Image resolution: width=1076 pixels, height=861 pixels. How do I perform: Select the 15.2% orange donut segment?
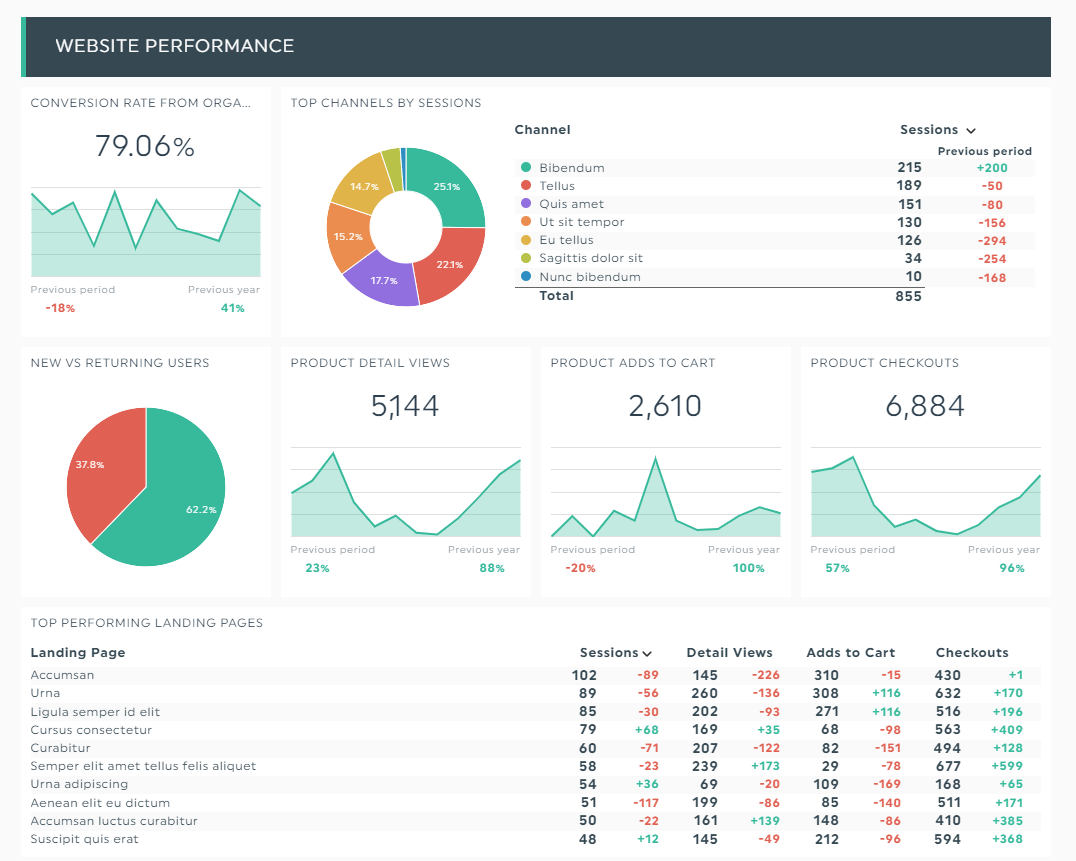point(347,237)
